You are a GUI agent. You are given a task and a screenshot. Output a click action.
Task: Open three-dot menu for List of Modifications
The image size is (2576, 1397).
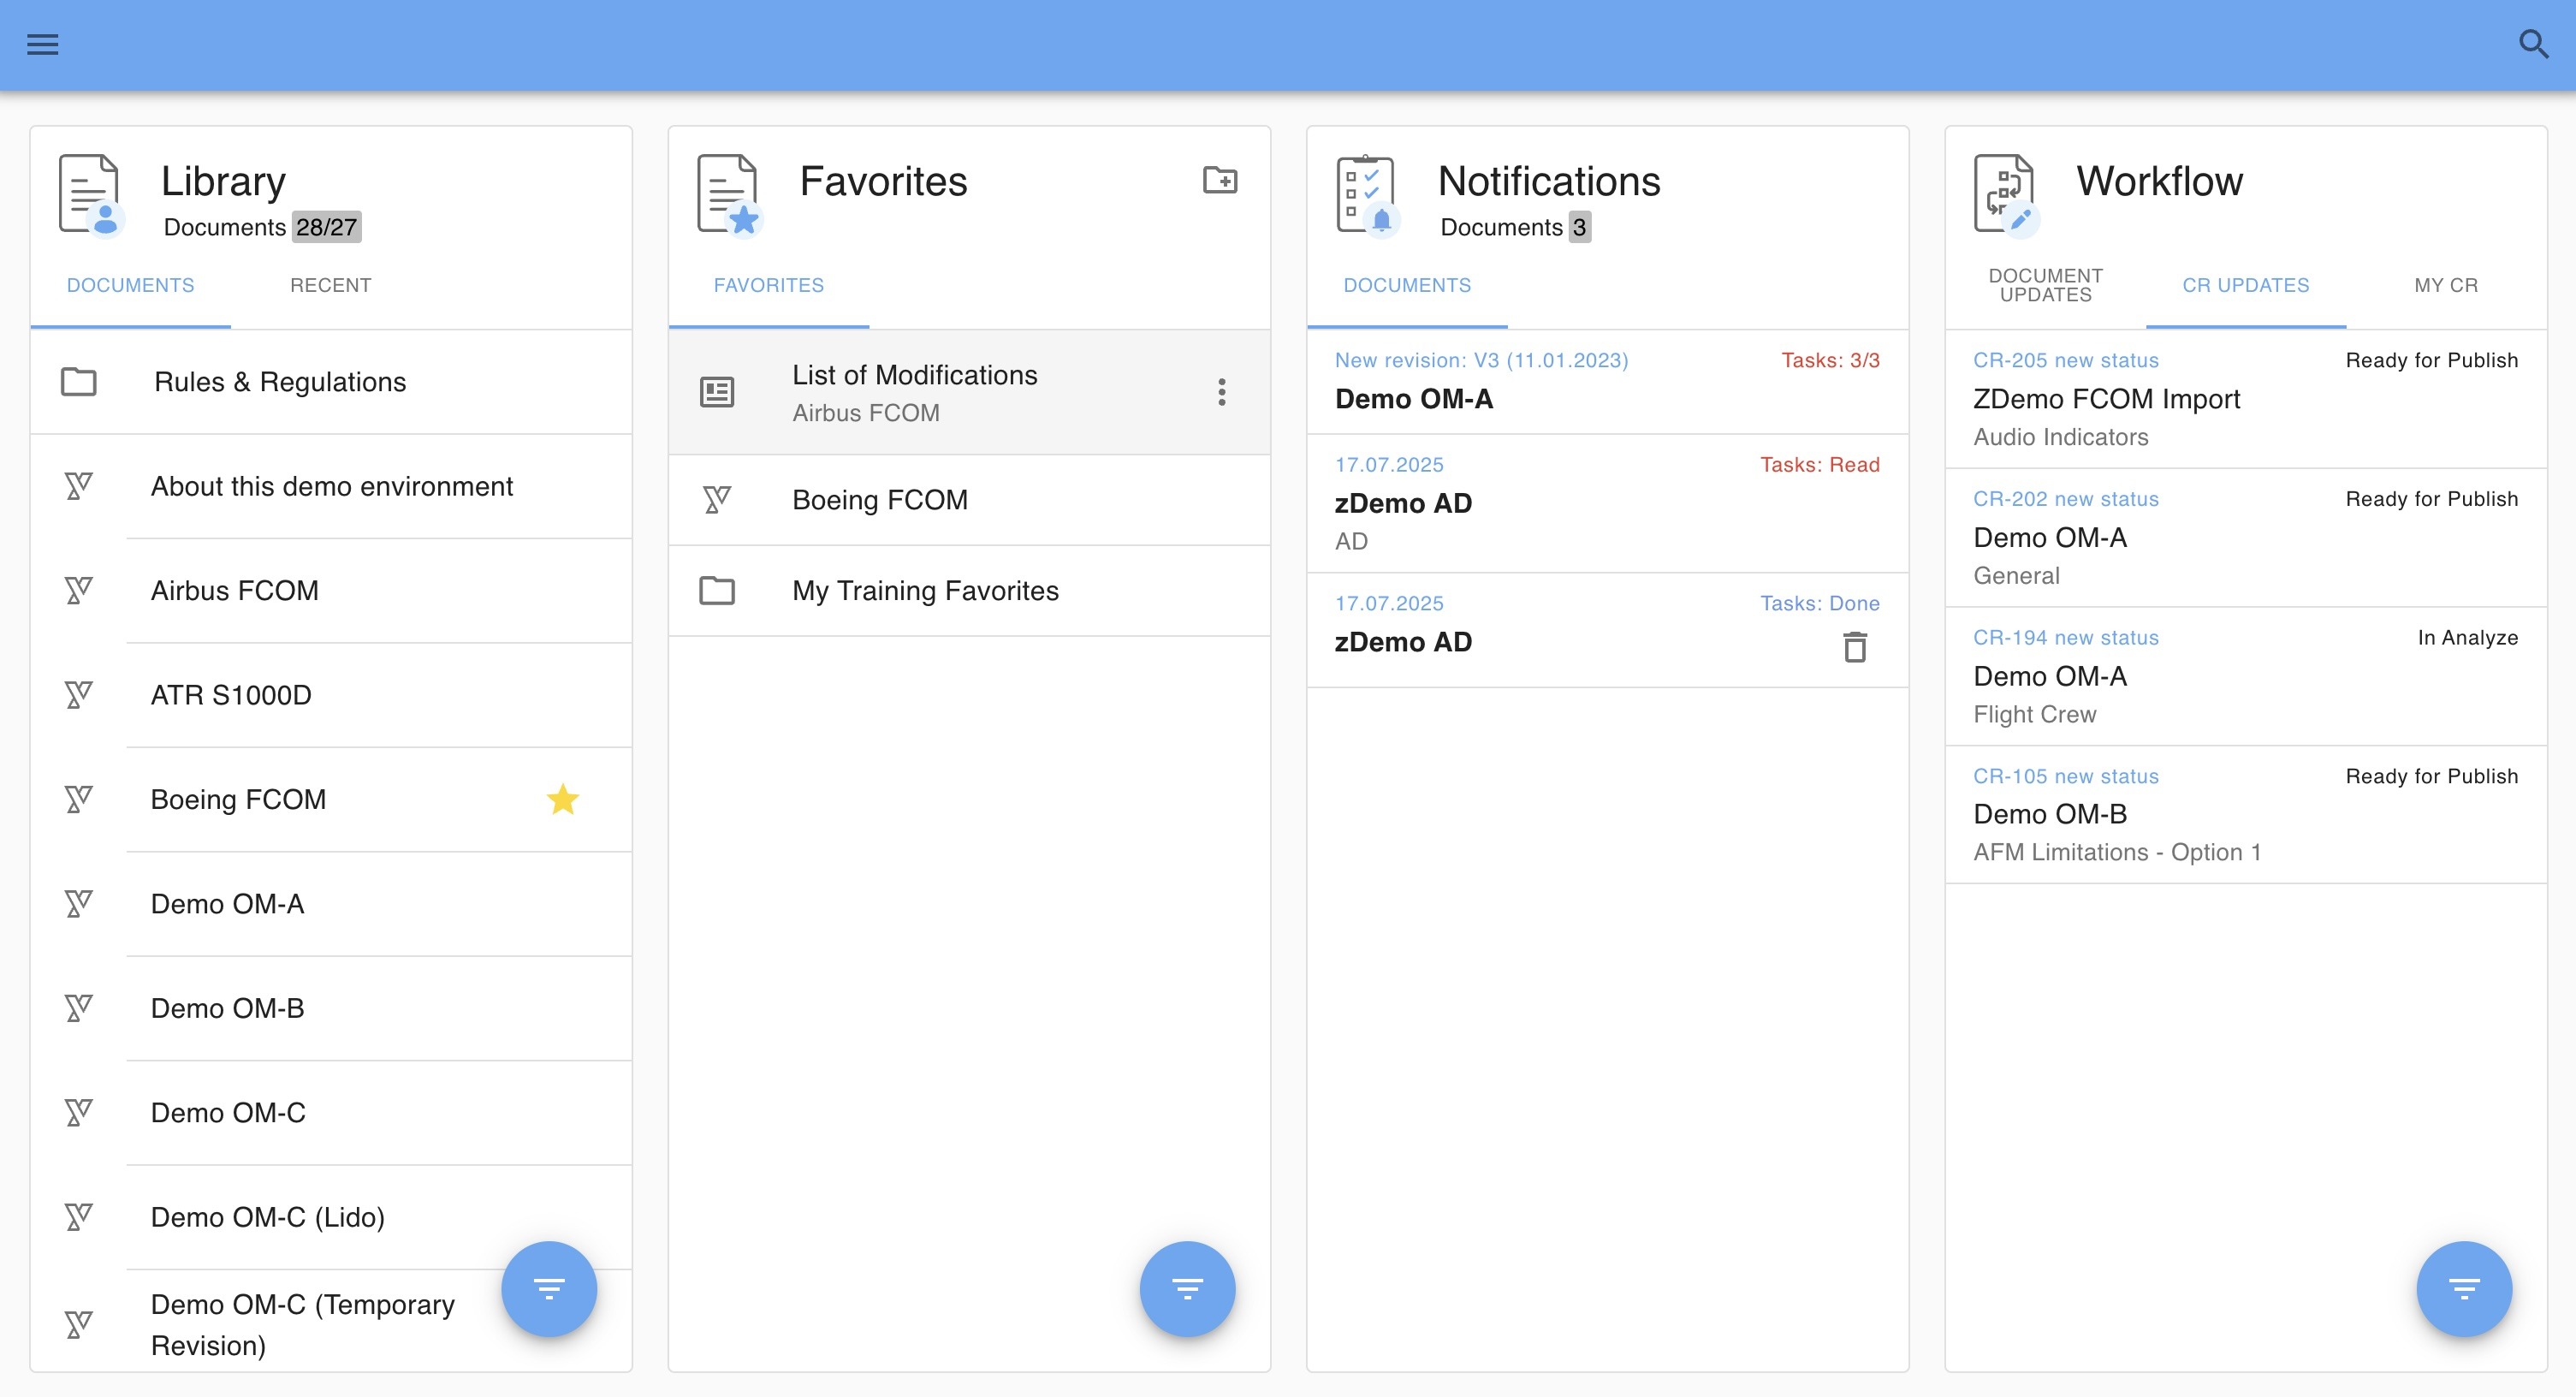[1221, 392]
